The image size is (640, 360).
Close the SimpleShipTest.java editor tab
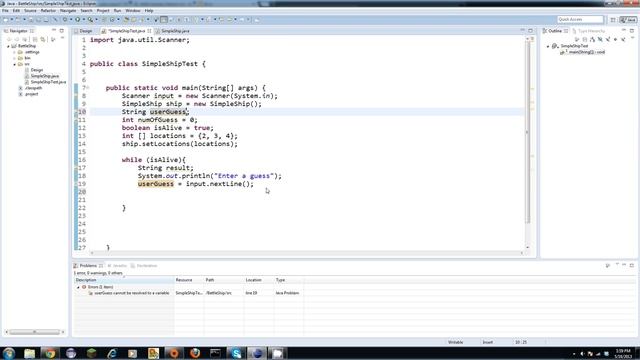149,31
